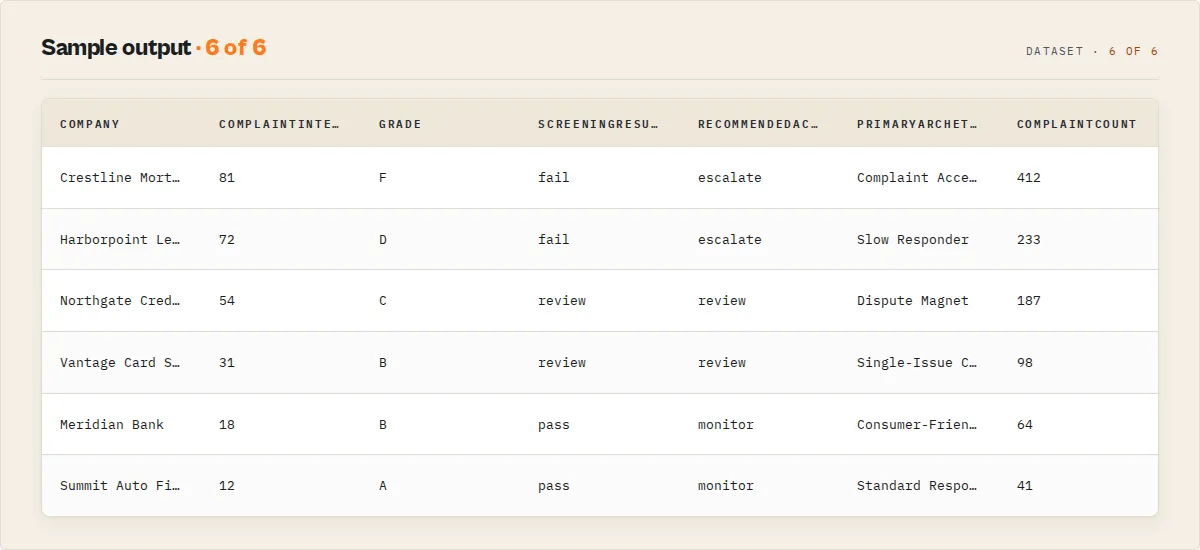
Task: Select the Northgate Cred… company cell
Action: (120, 301)
